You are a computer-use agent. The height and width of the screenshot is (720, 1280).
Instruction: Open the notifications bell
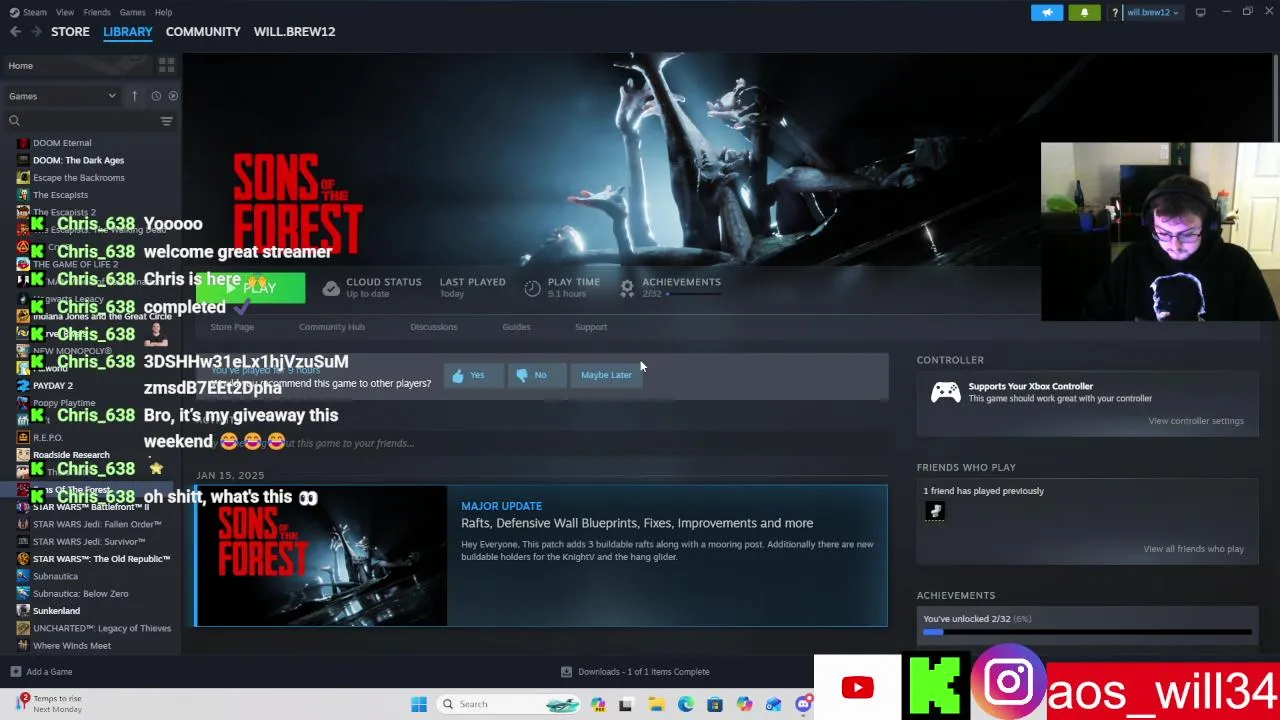(1084, 13)
